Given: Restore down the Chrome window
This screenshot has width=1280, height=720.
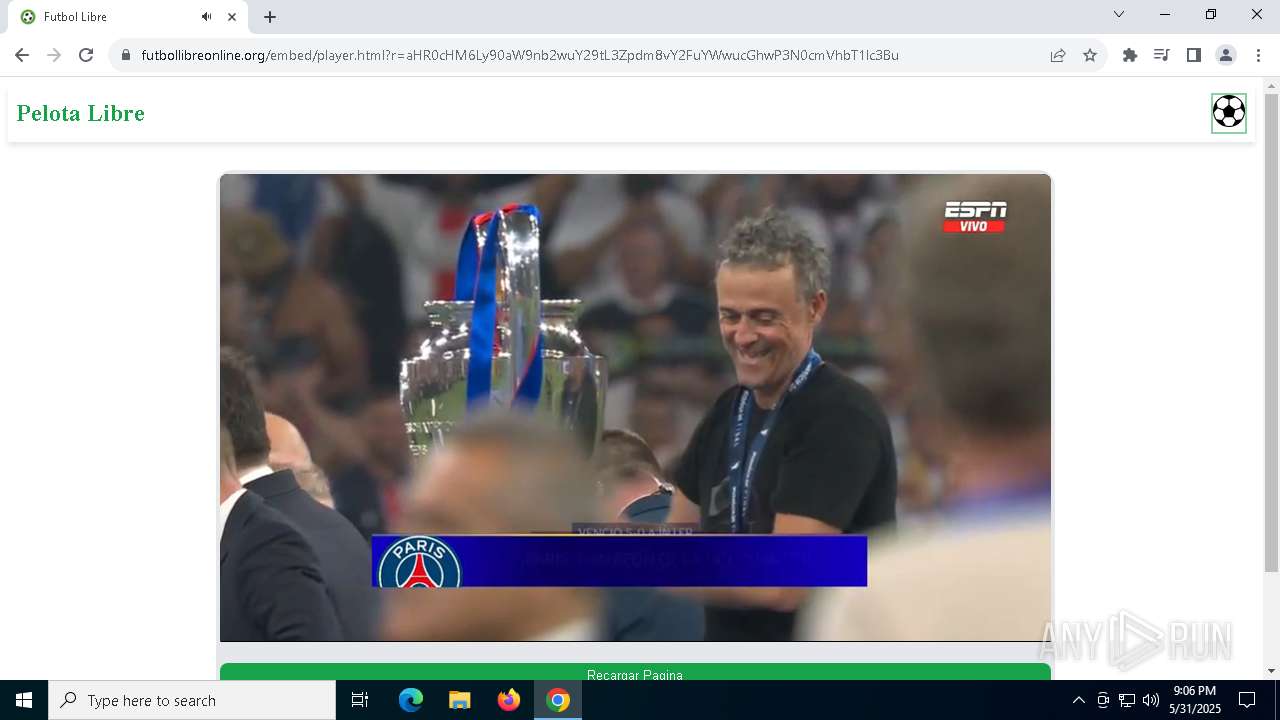Looking at the screenshot, I should tap(1211, 14).
